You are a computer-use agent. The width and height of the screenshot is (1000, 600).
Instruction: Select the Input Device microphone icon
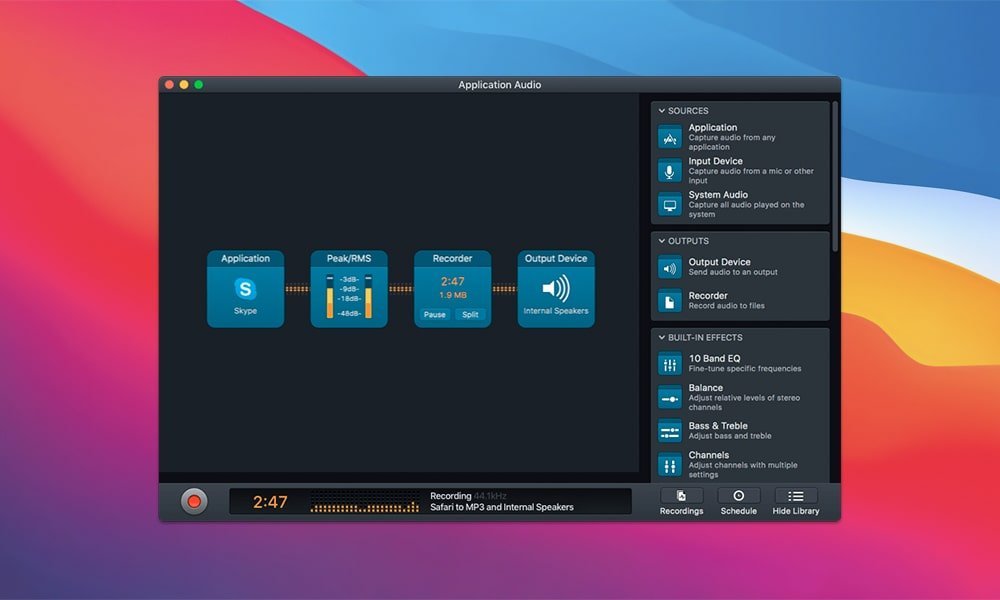pos(669,171)
